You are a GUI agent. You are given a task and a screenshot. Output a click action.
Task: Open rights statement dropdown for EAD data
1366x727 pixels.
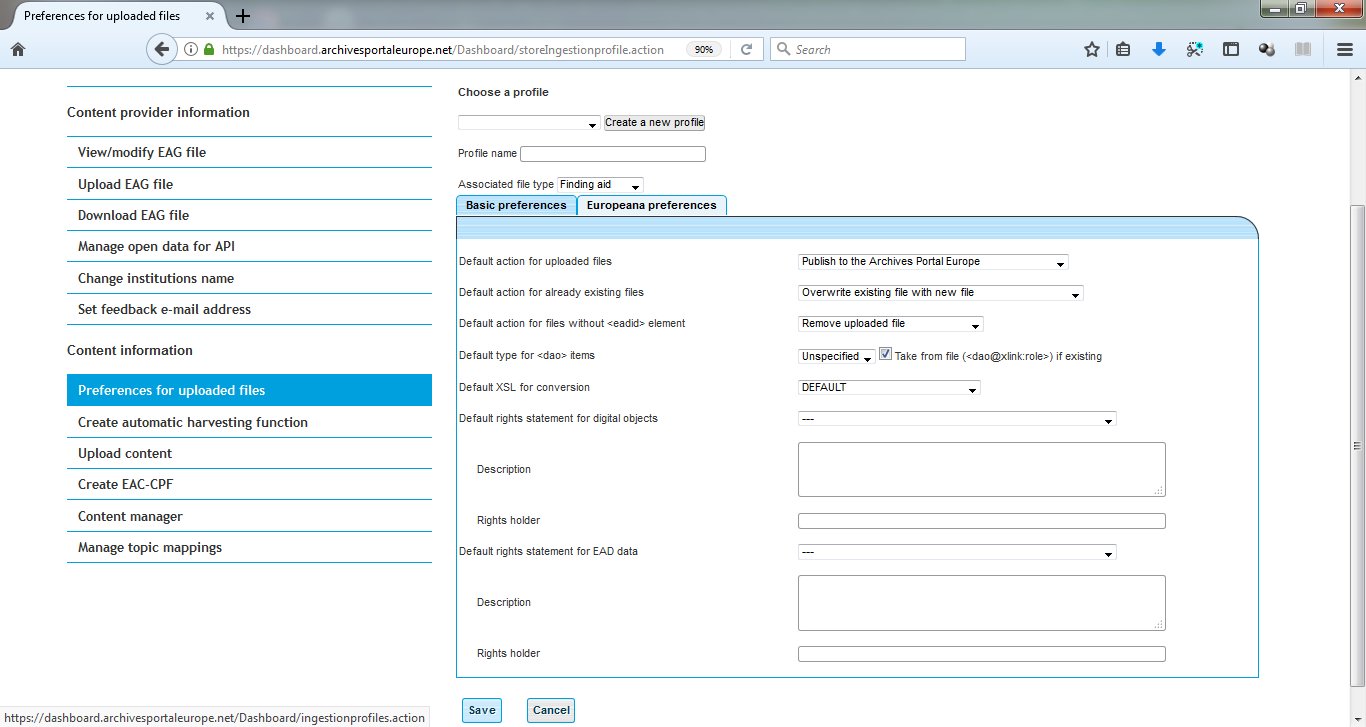pyautogui.click(x=957, y=552)
